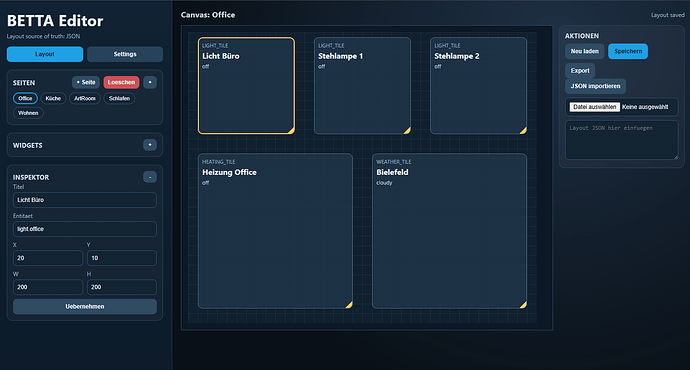Image resolution: width=690 pixels, height=370 pixels.
Task: Click the Neu laden button
Action: [585, 51]
